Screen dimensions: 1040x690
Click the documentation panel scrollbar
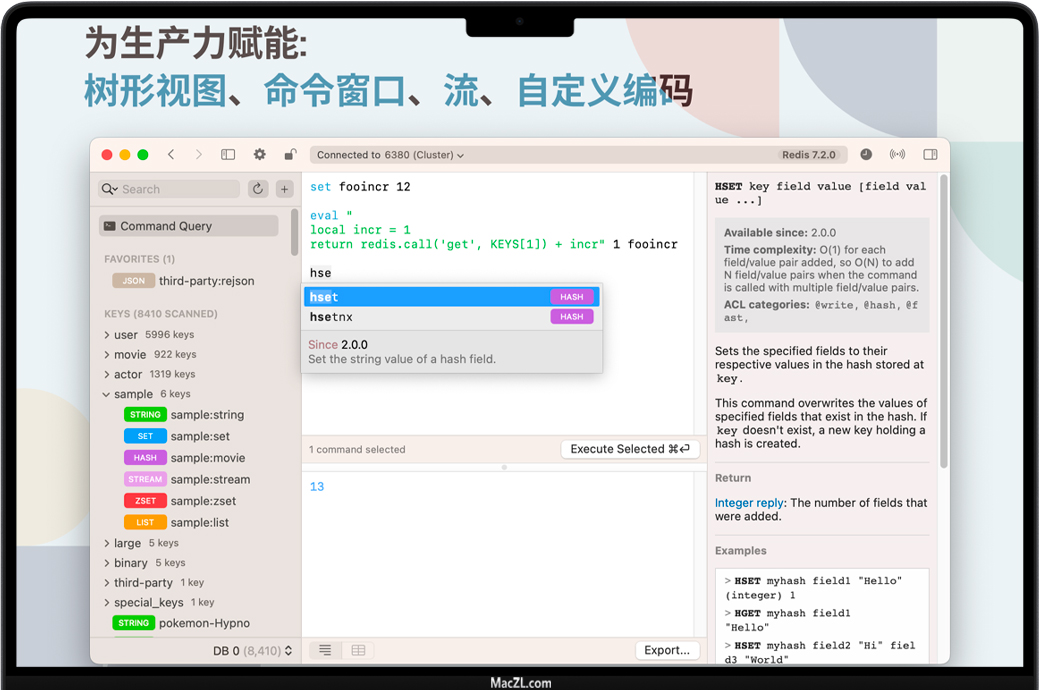(x=944, y=322)
